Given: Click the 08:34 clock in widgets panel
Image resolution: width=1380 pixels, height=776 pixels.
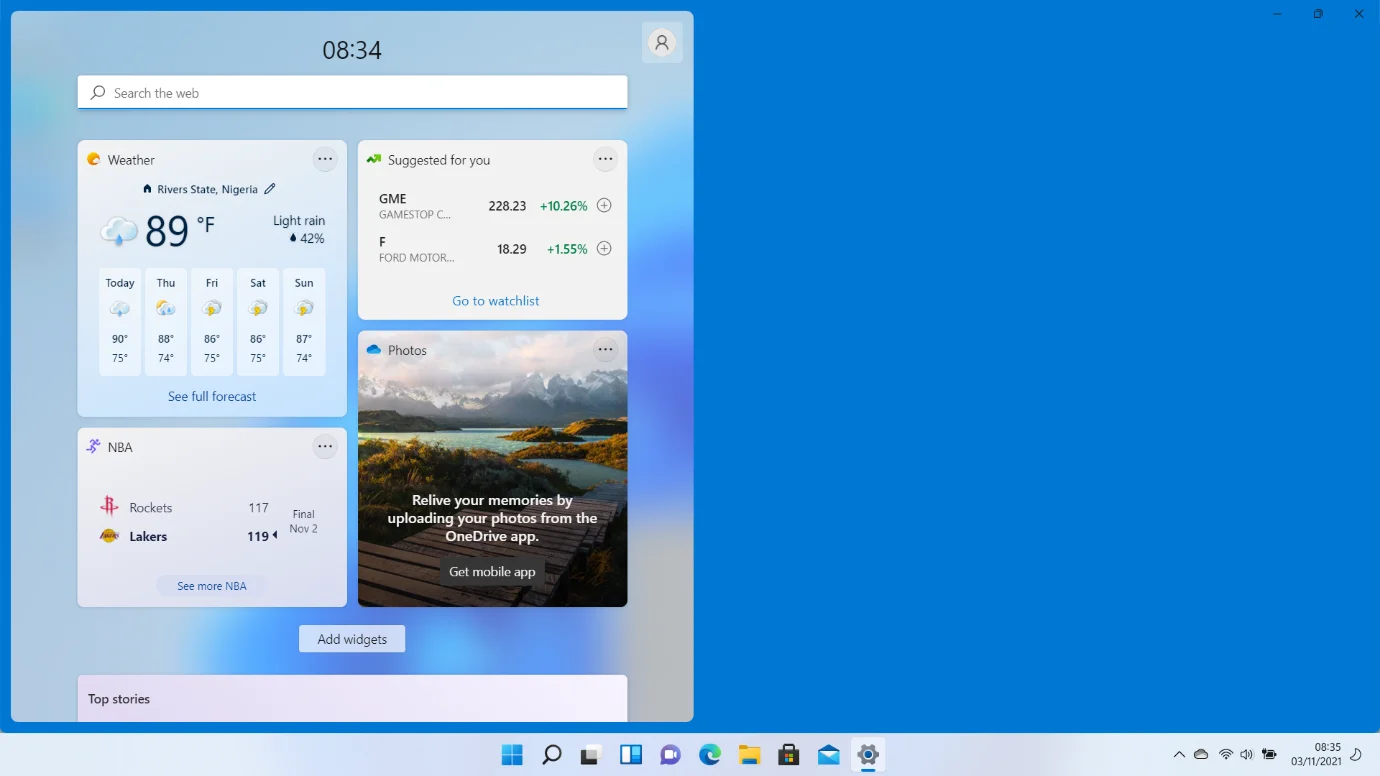Looking at the screenshot, I should [x=352, y=50].
